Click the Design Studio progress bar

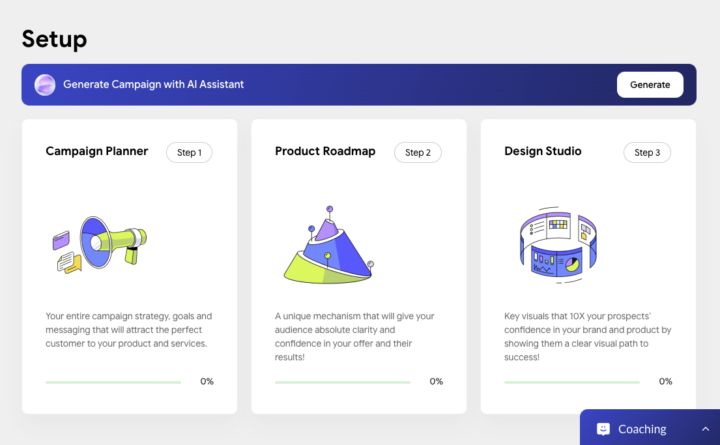coord(572,382)
